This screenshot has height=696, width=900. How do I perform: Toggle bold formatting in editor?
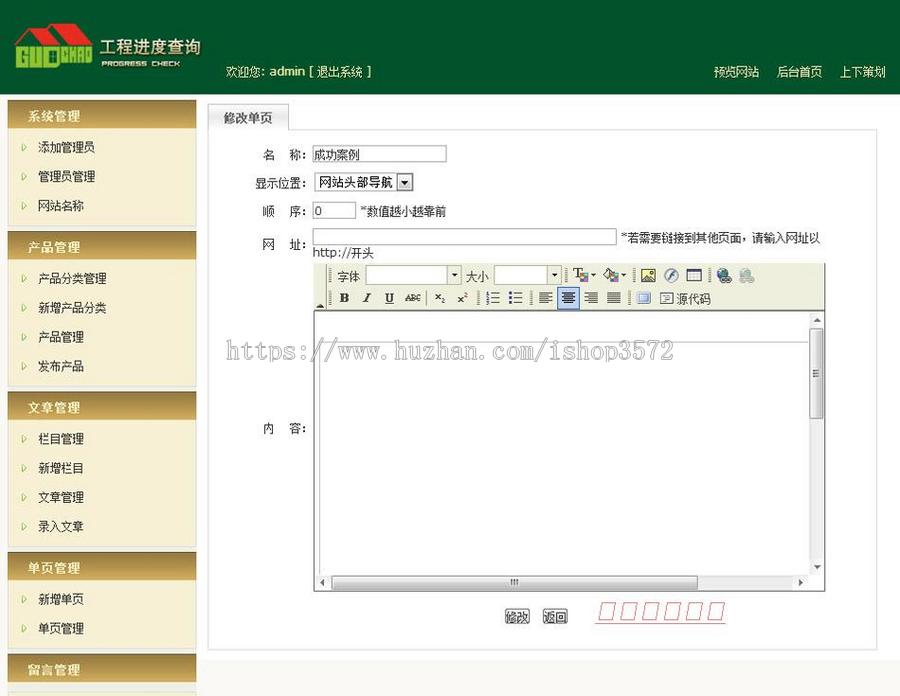click(344, 298)
